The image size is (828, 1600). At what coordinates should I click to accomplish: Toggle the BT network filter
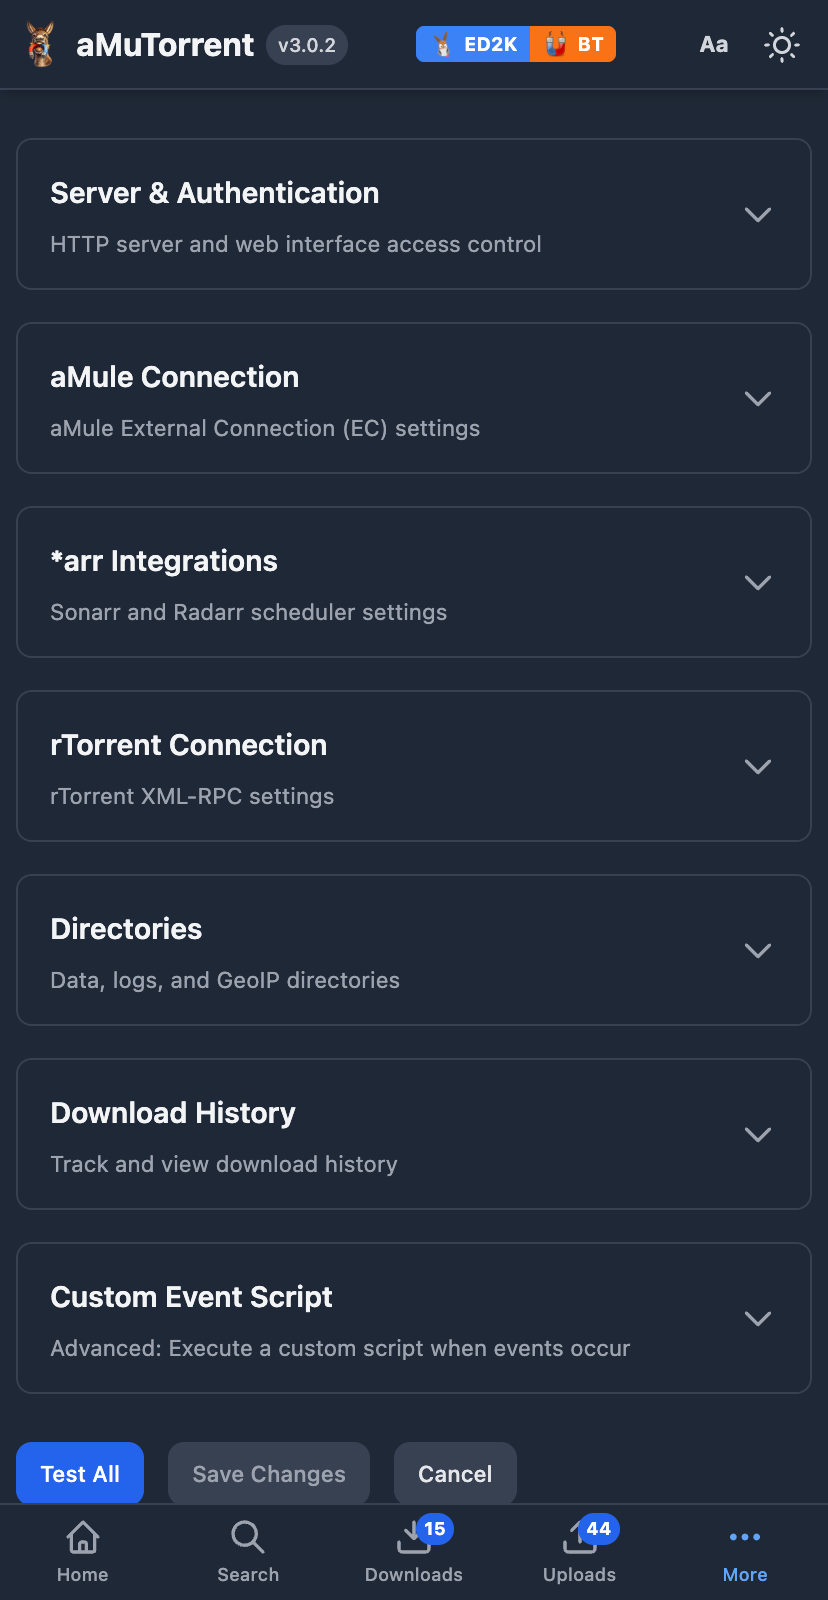[573, 45]
